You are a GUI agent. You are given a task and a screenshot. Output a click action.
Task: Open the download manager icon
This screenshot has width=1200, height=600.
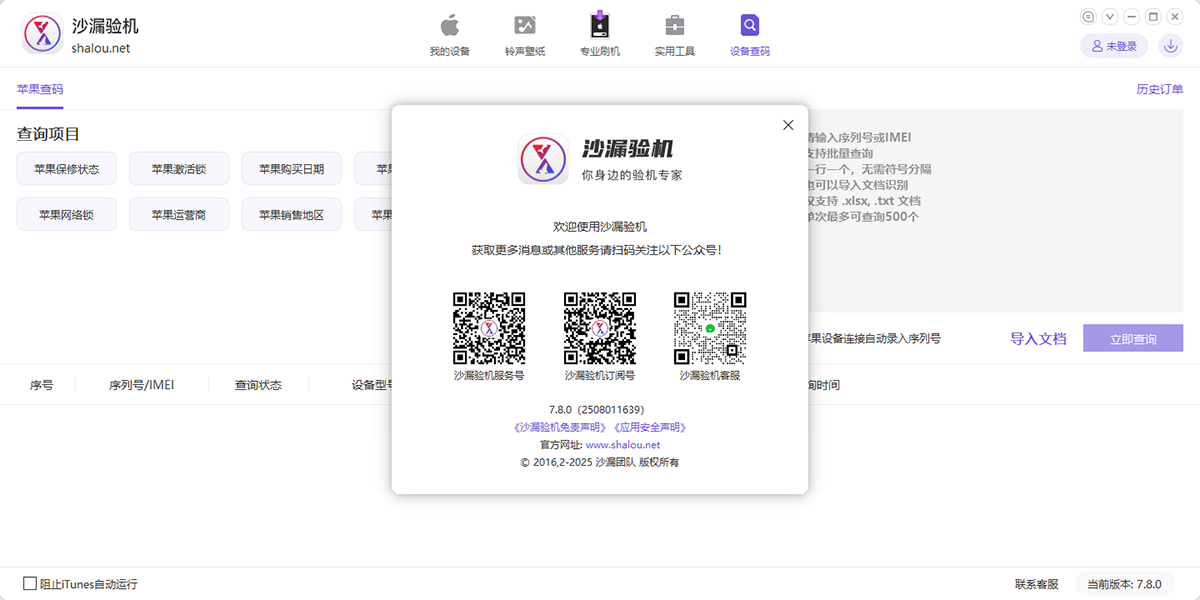point(1170,46)
